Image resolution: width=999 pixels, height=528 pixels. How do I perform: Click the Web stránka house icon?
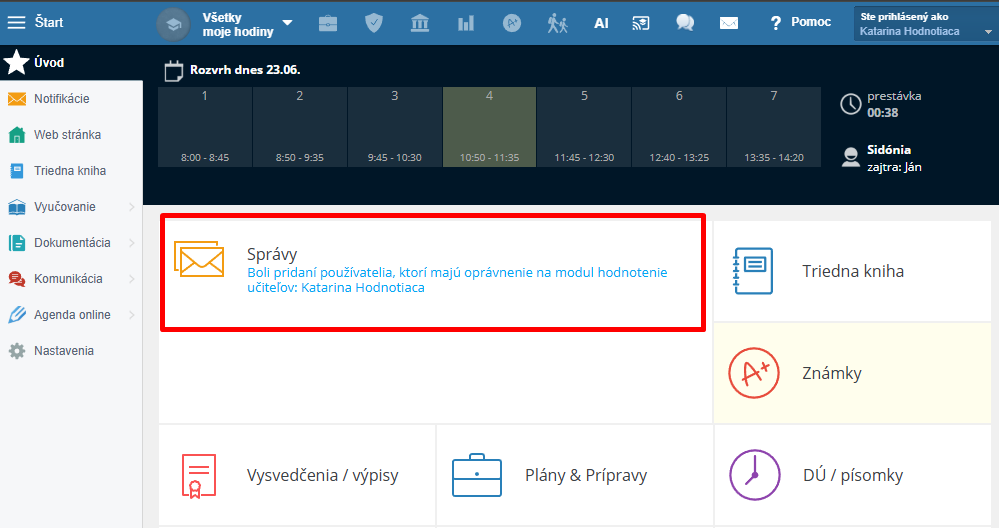tap(17, 135)
